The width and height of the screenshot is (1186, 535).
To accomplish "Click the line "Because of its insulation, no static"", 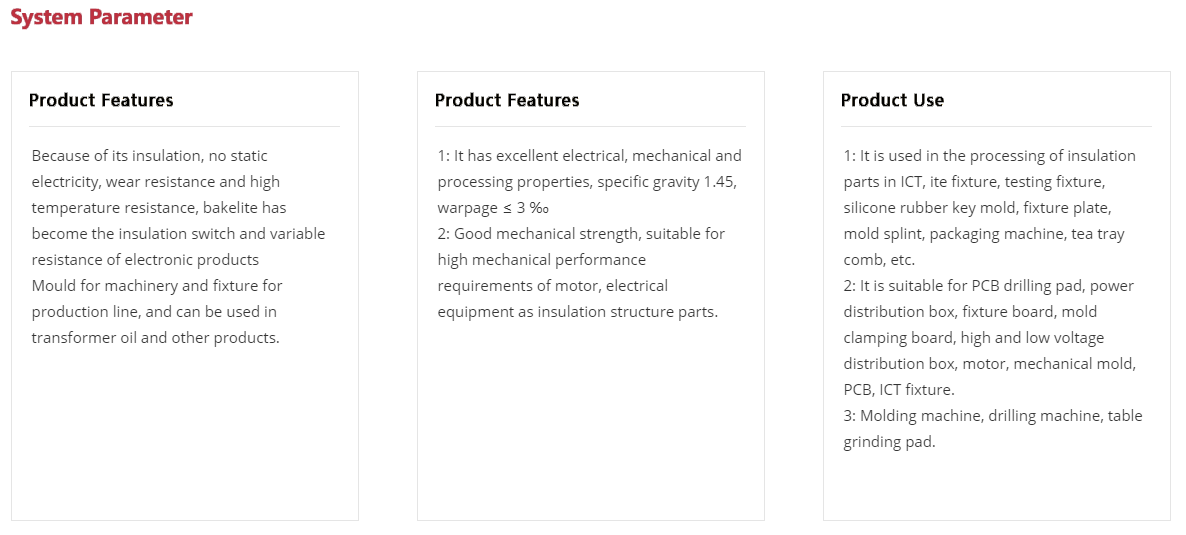I will 150,156.
